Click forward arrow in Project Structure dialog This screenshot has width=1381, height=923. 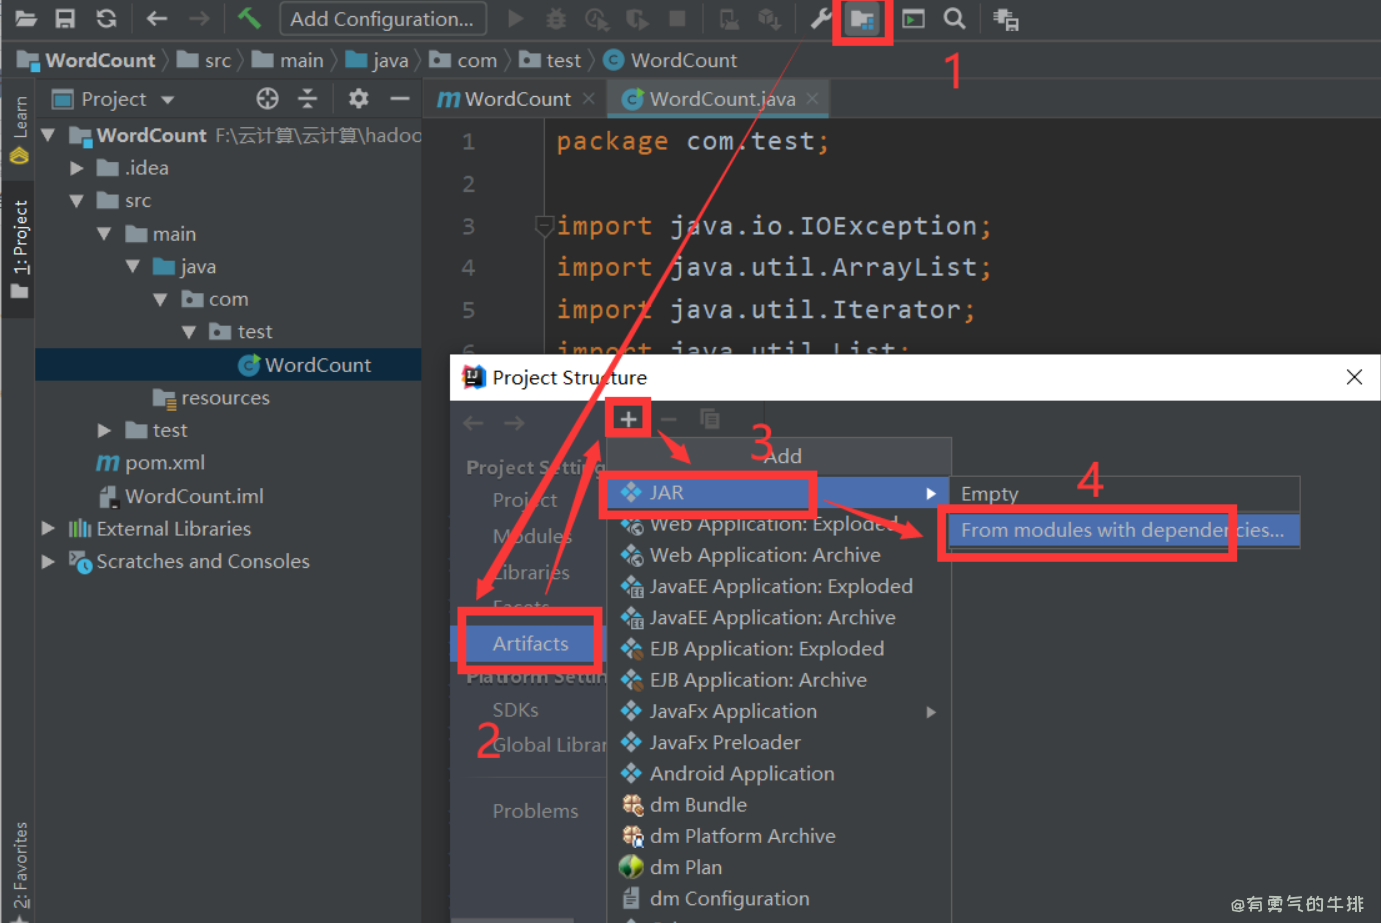pos(514,423)
